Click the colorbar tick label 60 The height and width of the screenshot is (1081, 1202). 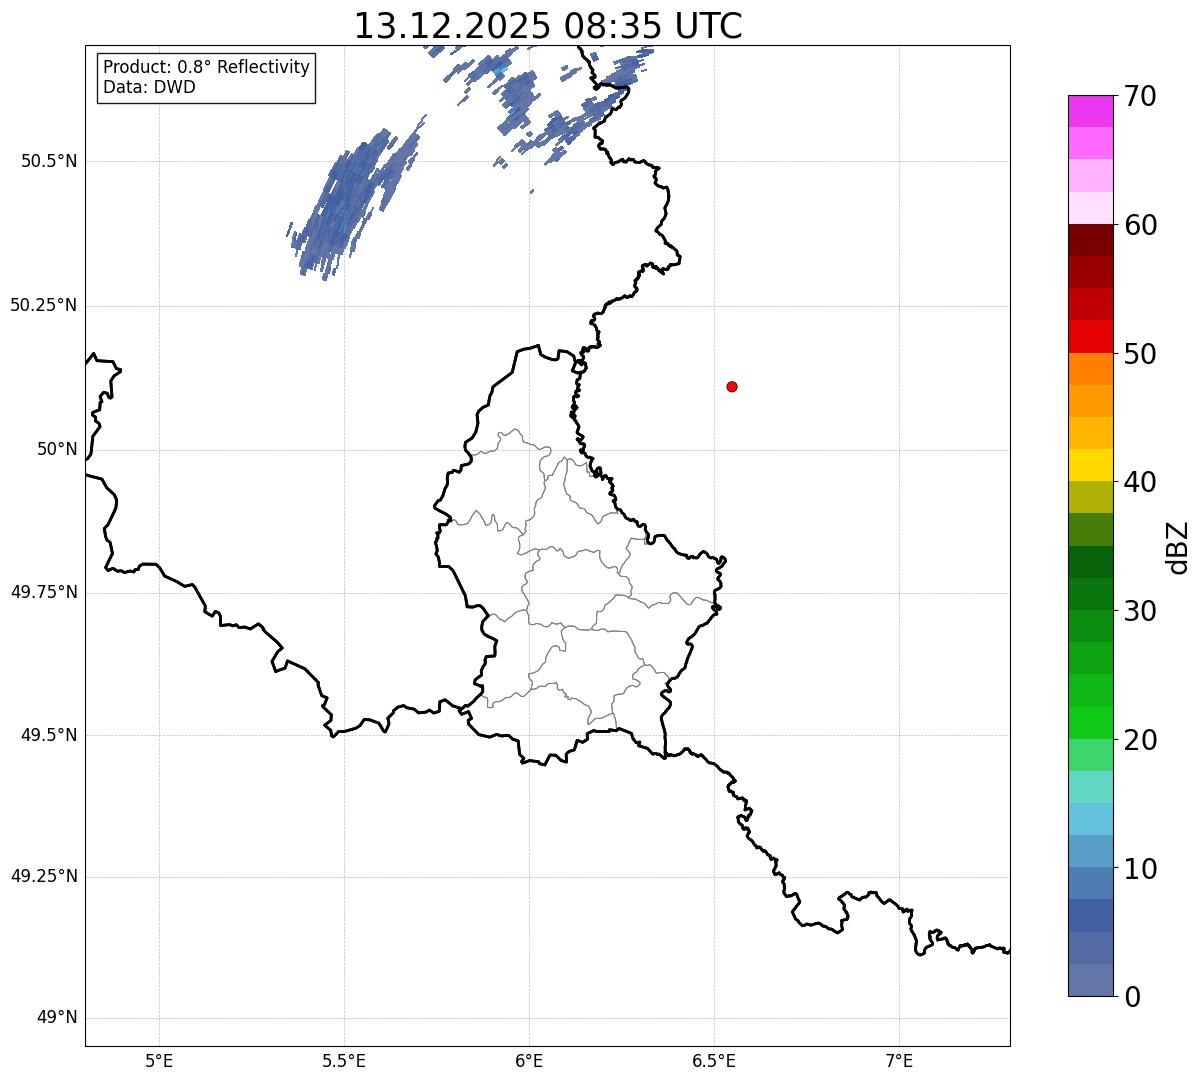tap(1140, 225)
